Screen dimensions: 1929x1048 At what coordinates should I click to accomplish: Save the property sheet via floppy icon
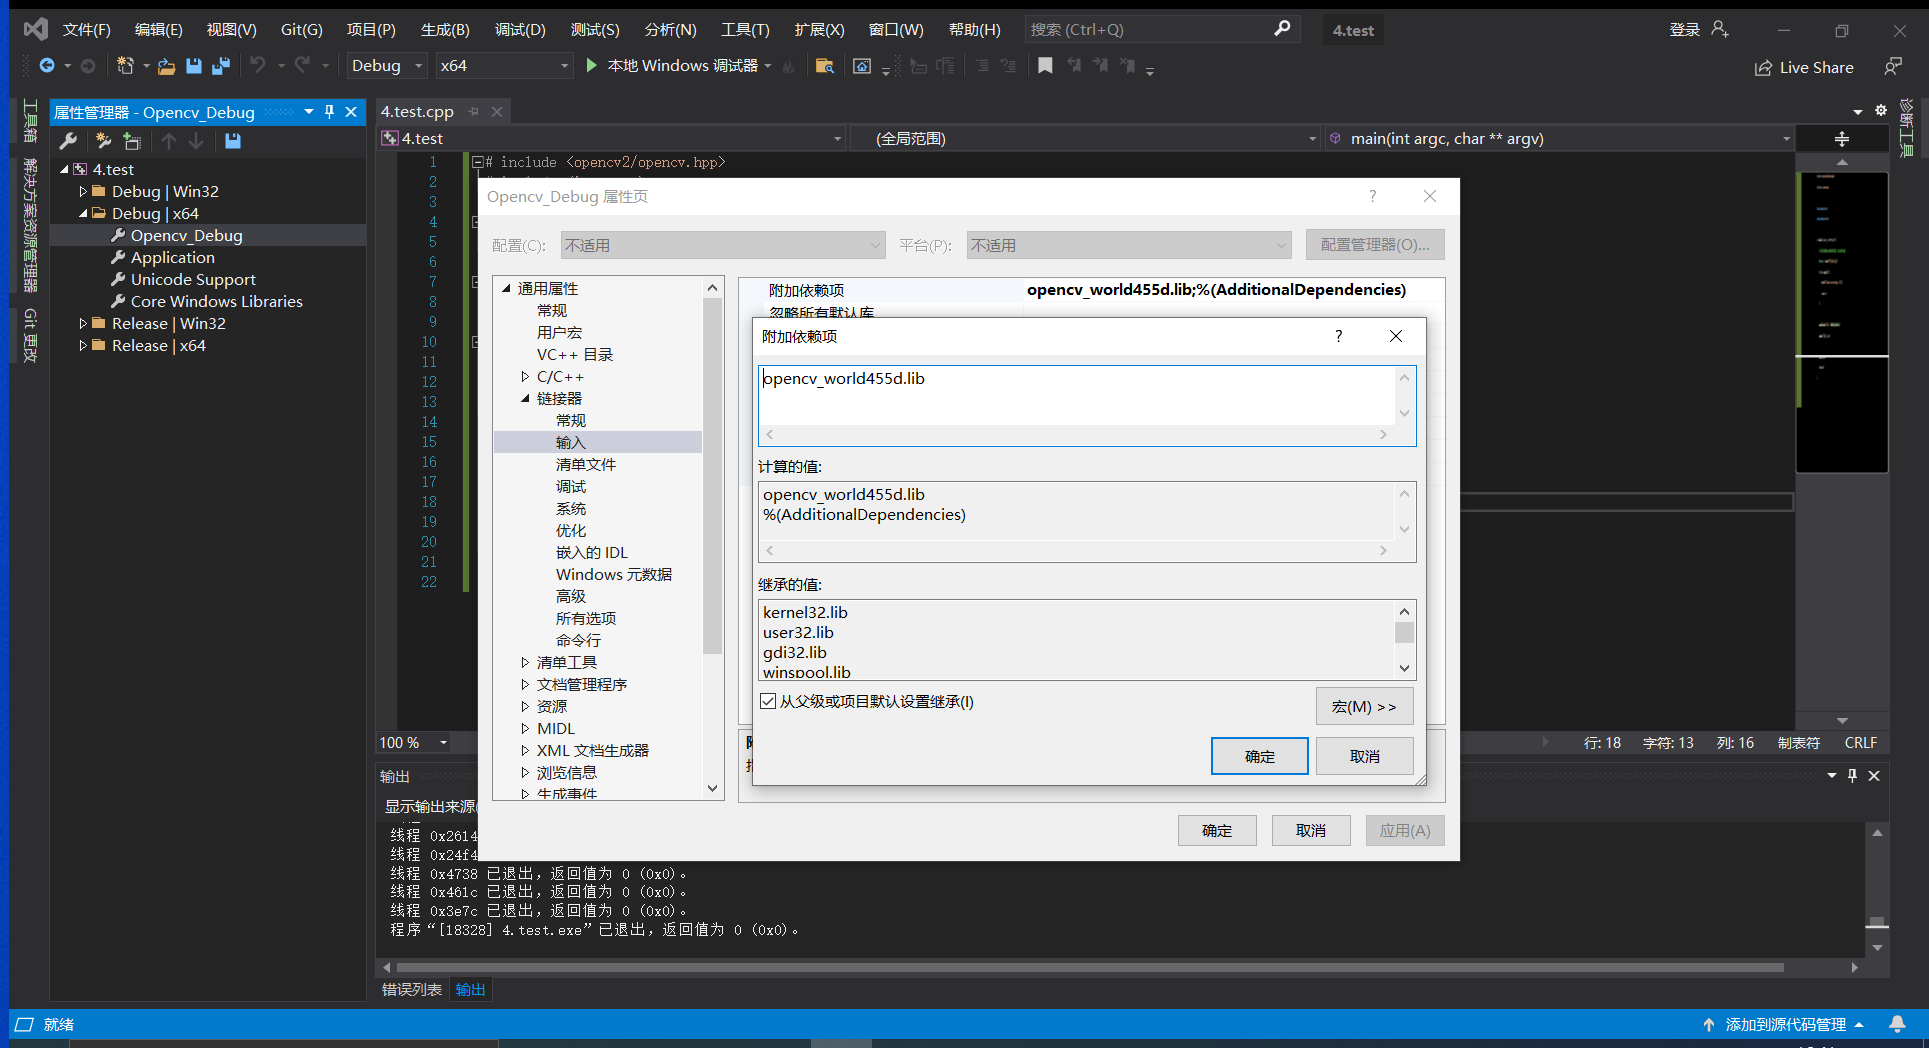click(233, 141)
